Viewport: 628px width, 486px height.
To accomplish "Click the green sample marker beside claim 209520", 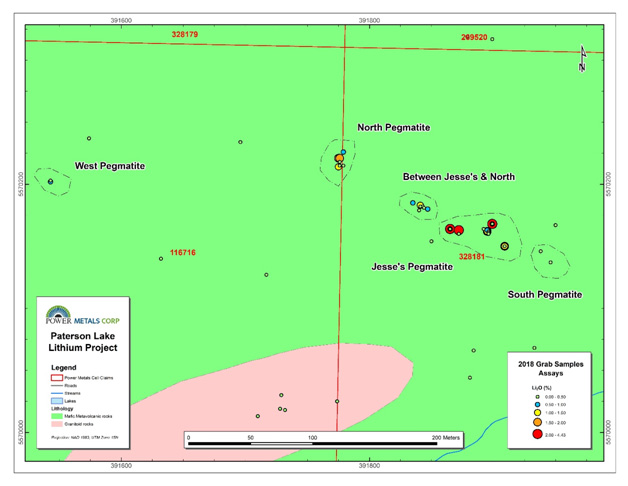I will point(492,39).
